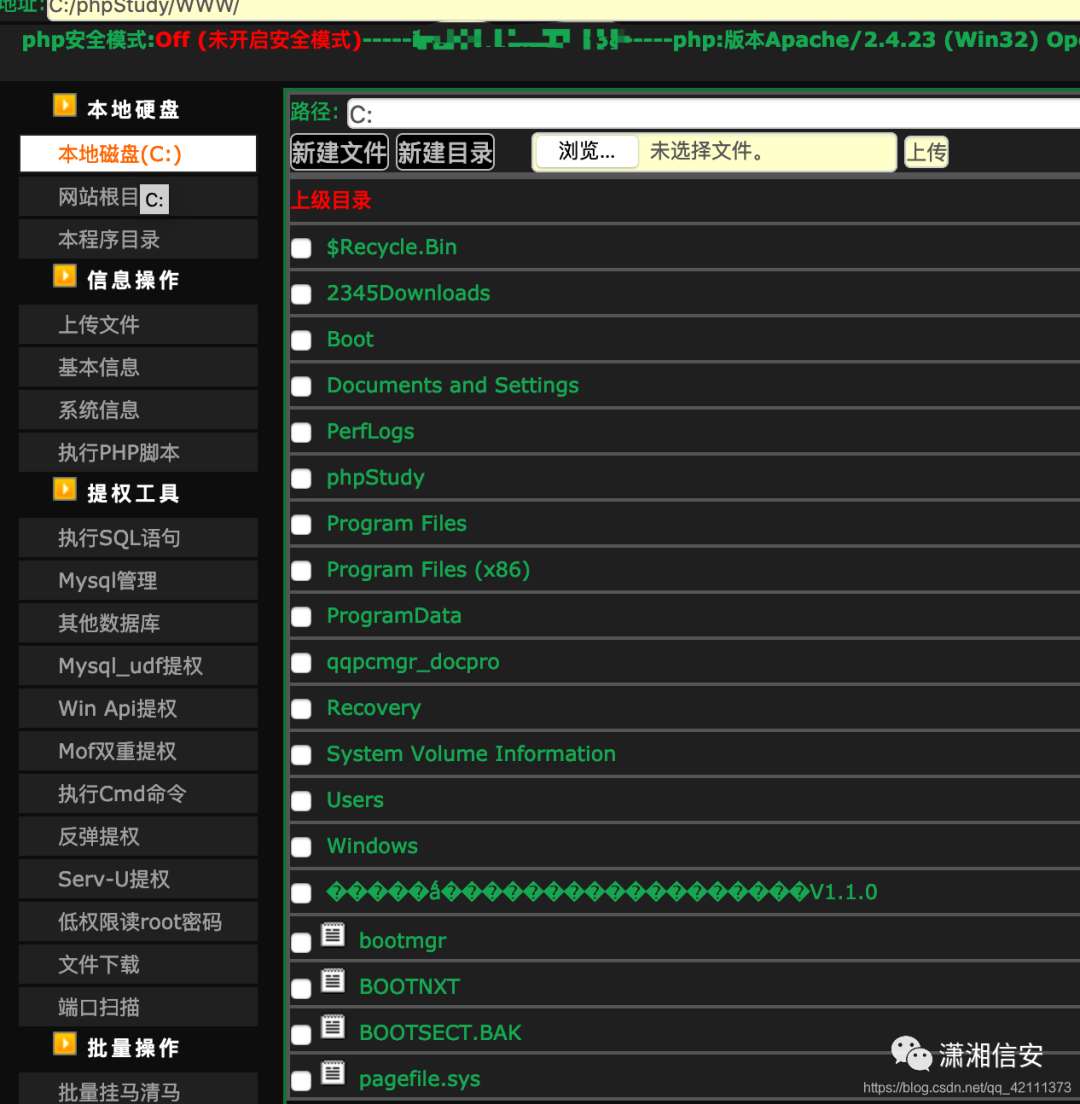
Task: Open 执行PHP脚本 menu entry
Action: 138,452
